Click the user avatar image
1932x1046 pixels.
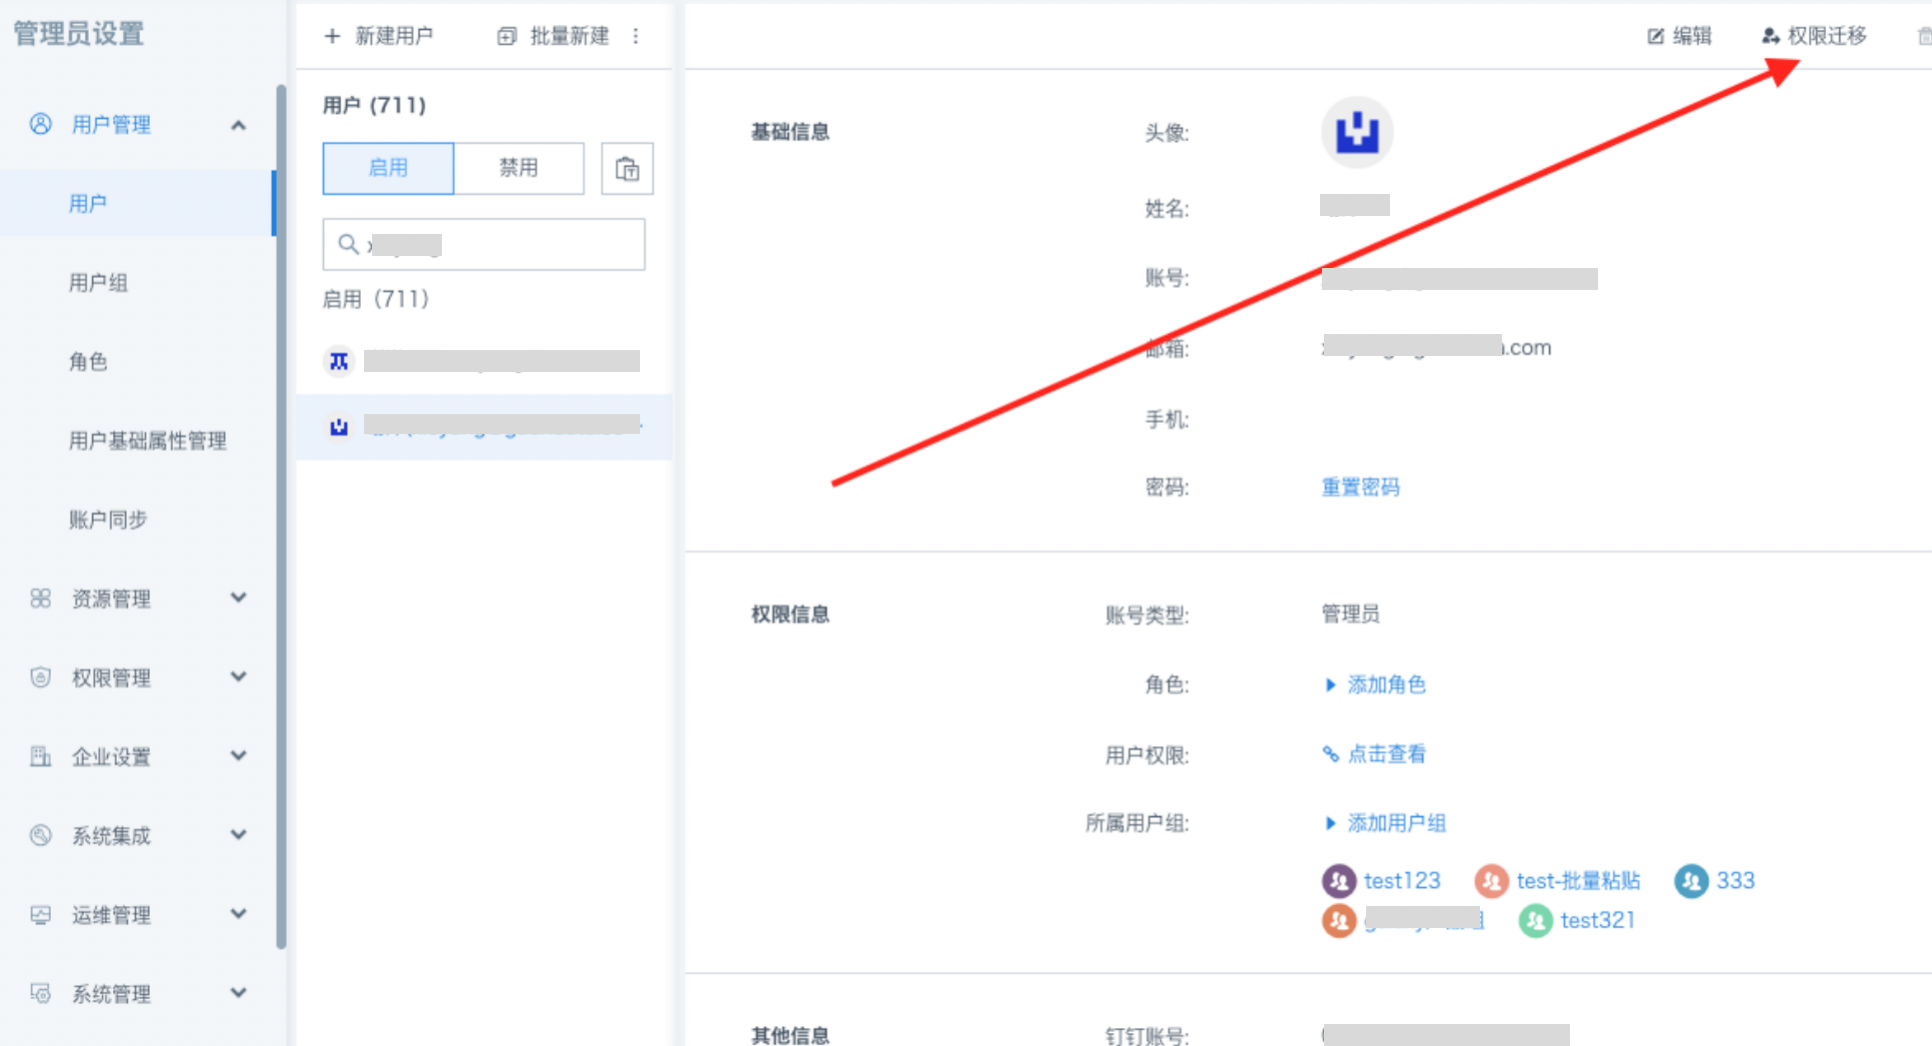(1357, 132)
